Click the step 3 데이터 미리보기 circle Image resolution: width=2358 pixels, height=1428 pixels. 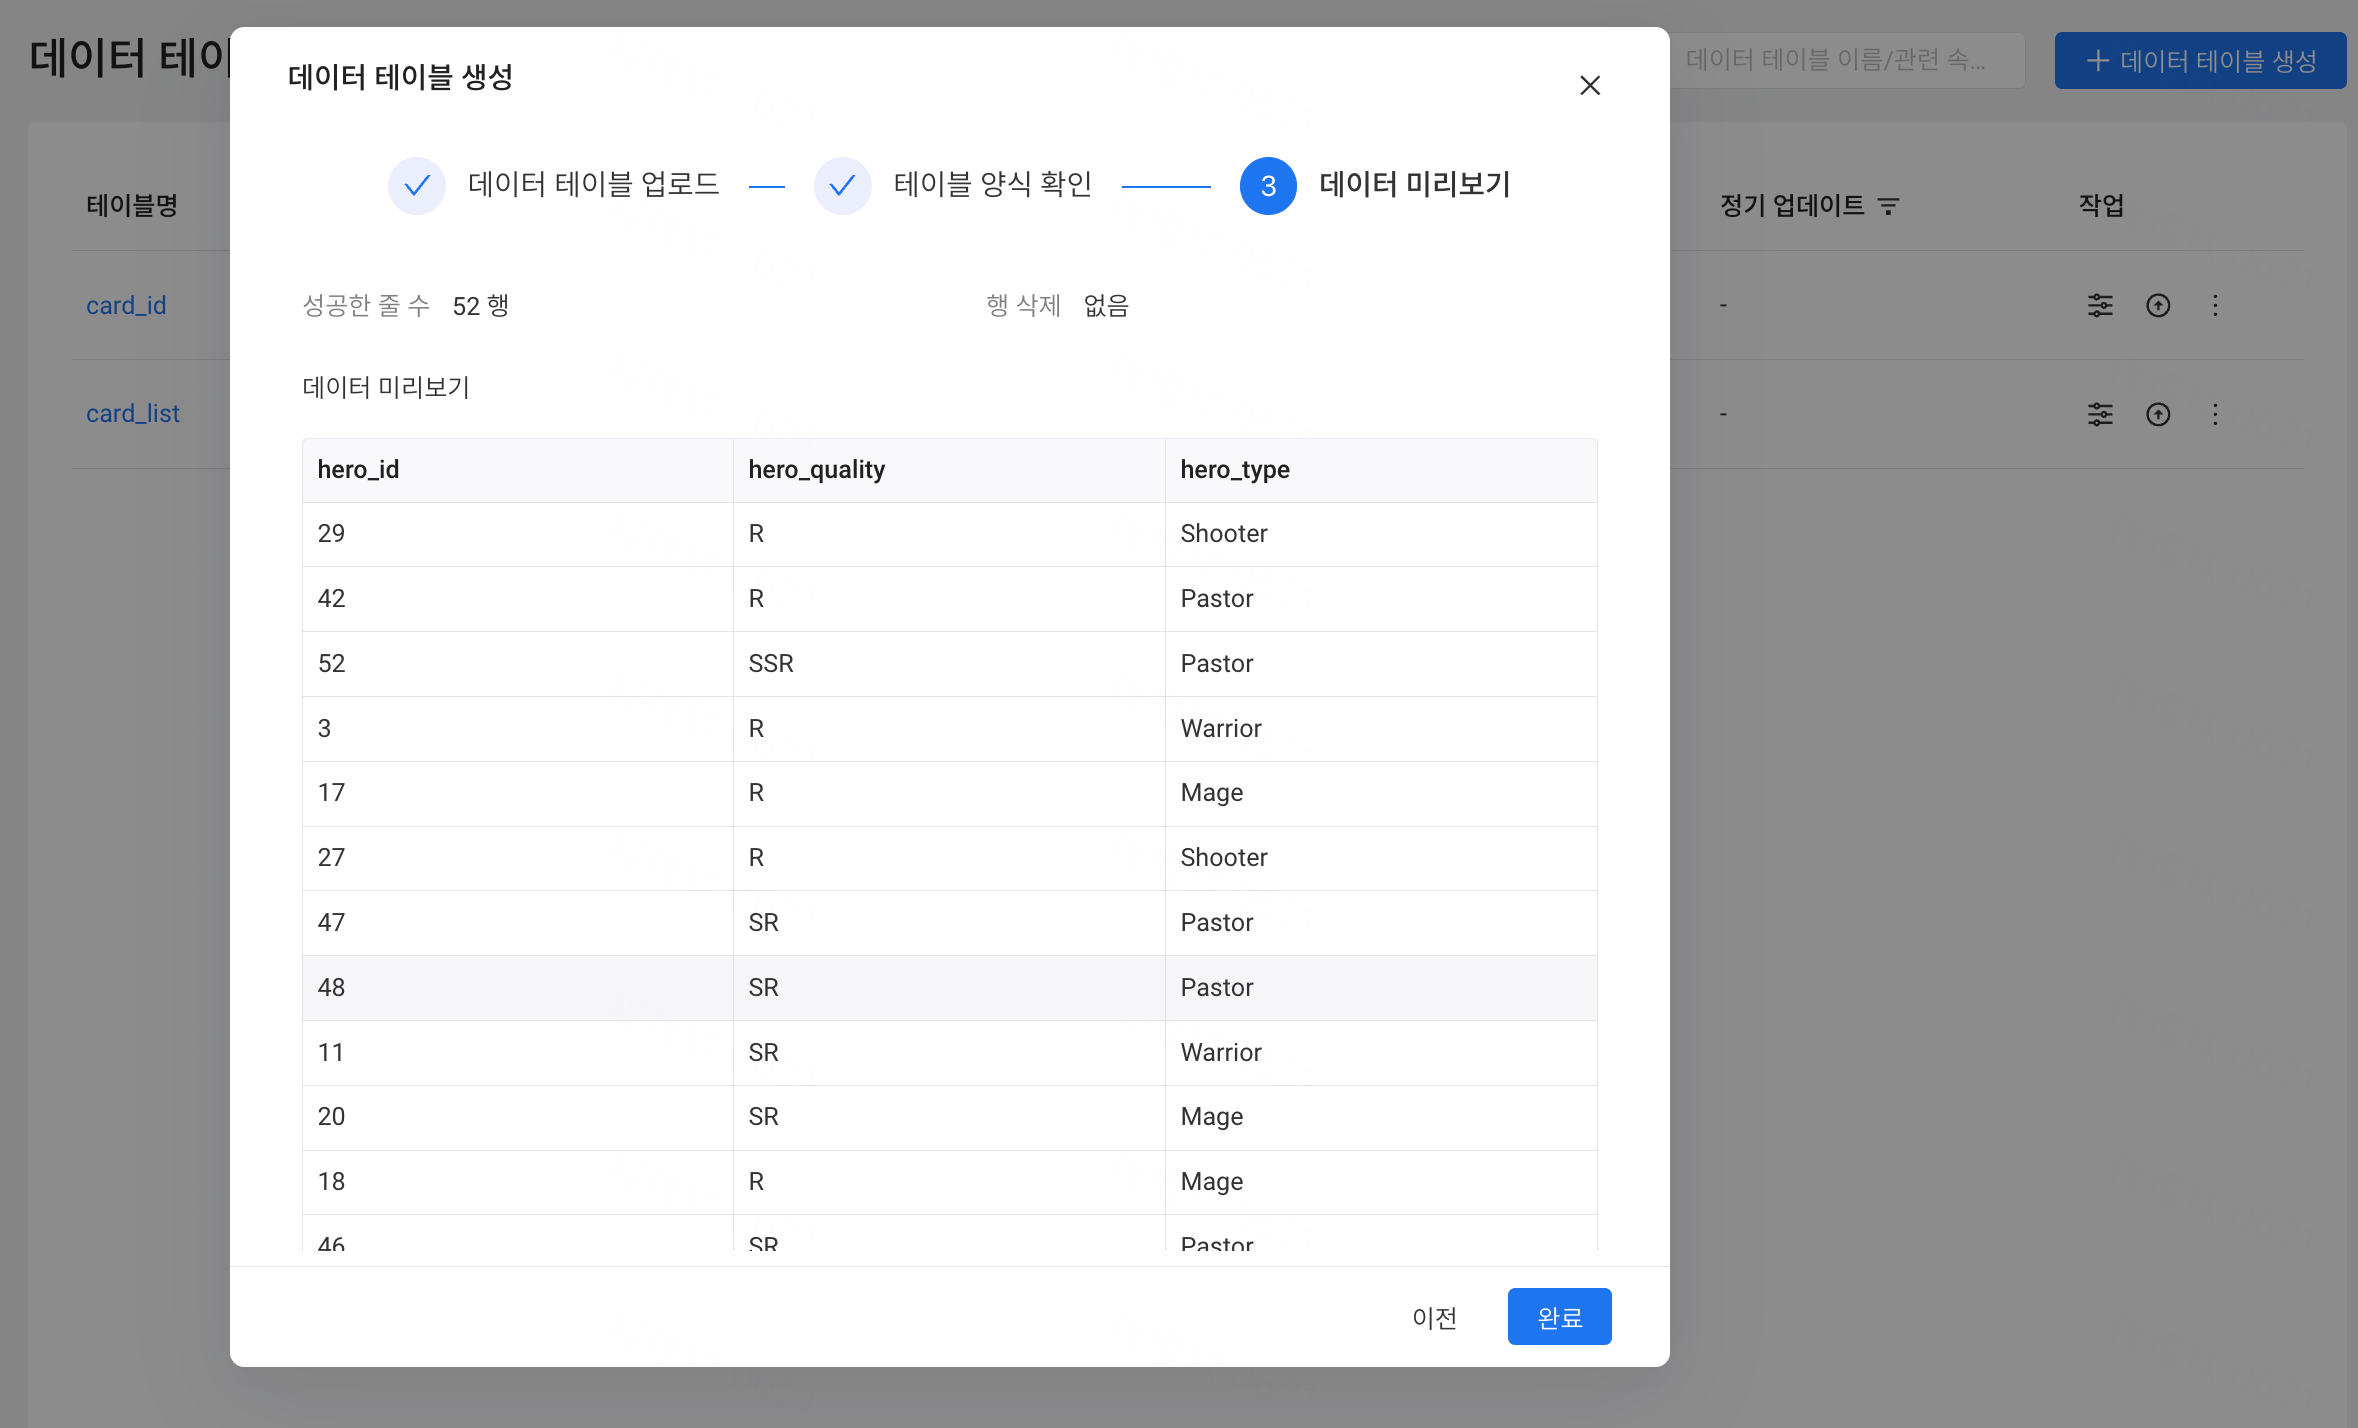point(1268,185)
